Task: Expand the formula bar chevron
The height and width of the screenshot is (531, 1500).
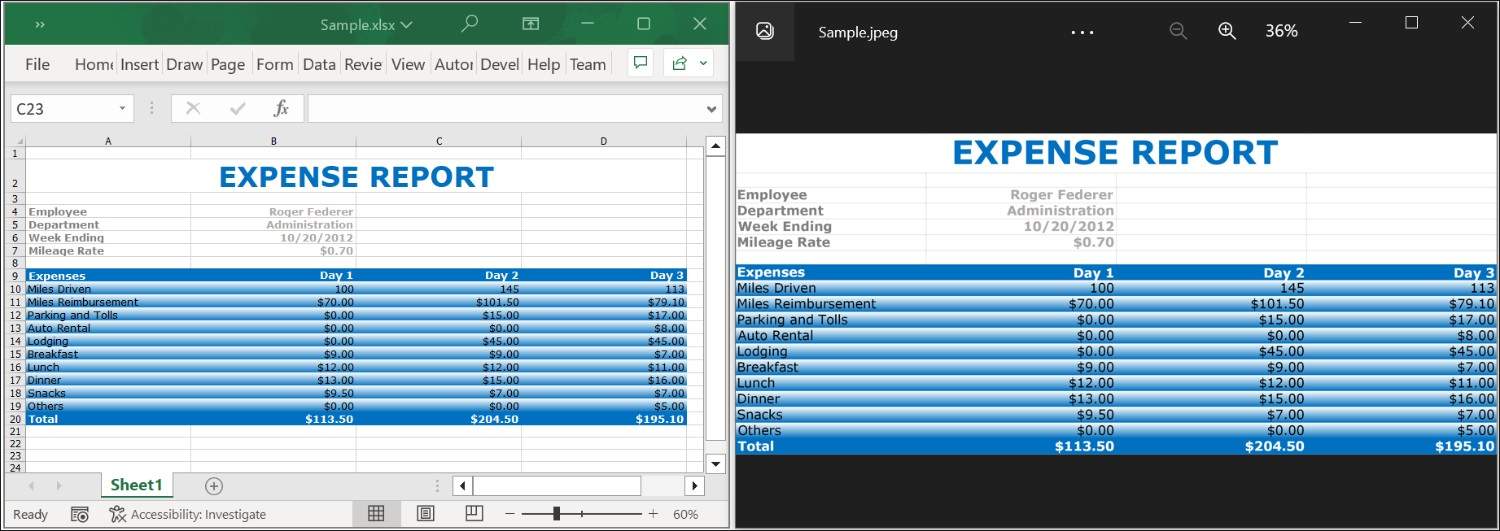Action: click(x=712, y=109)
